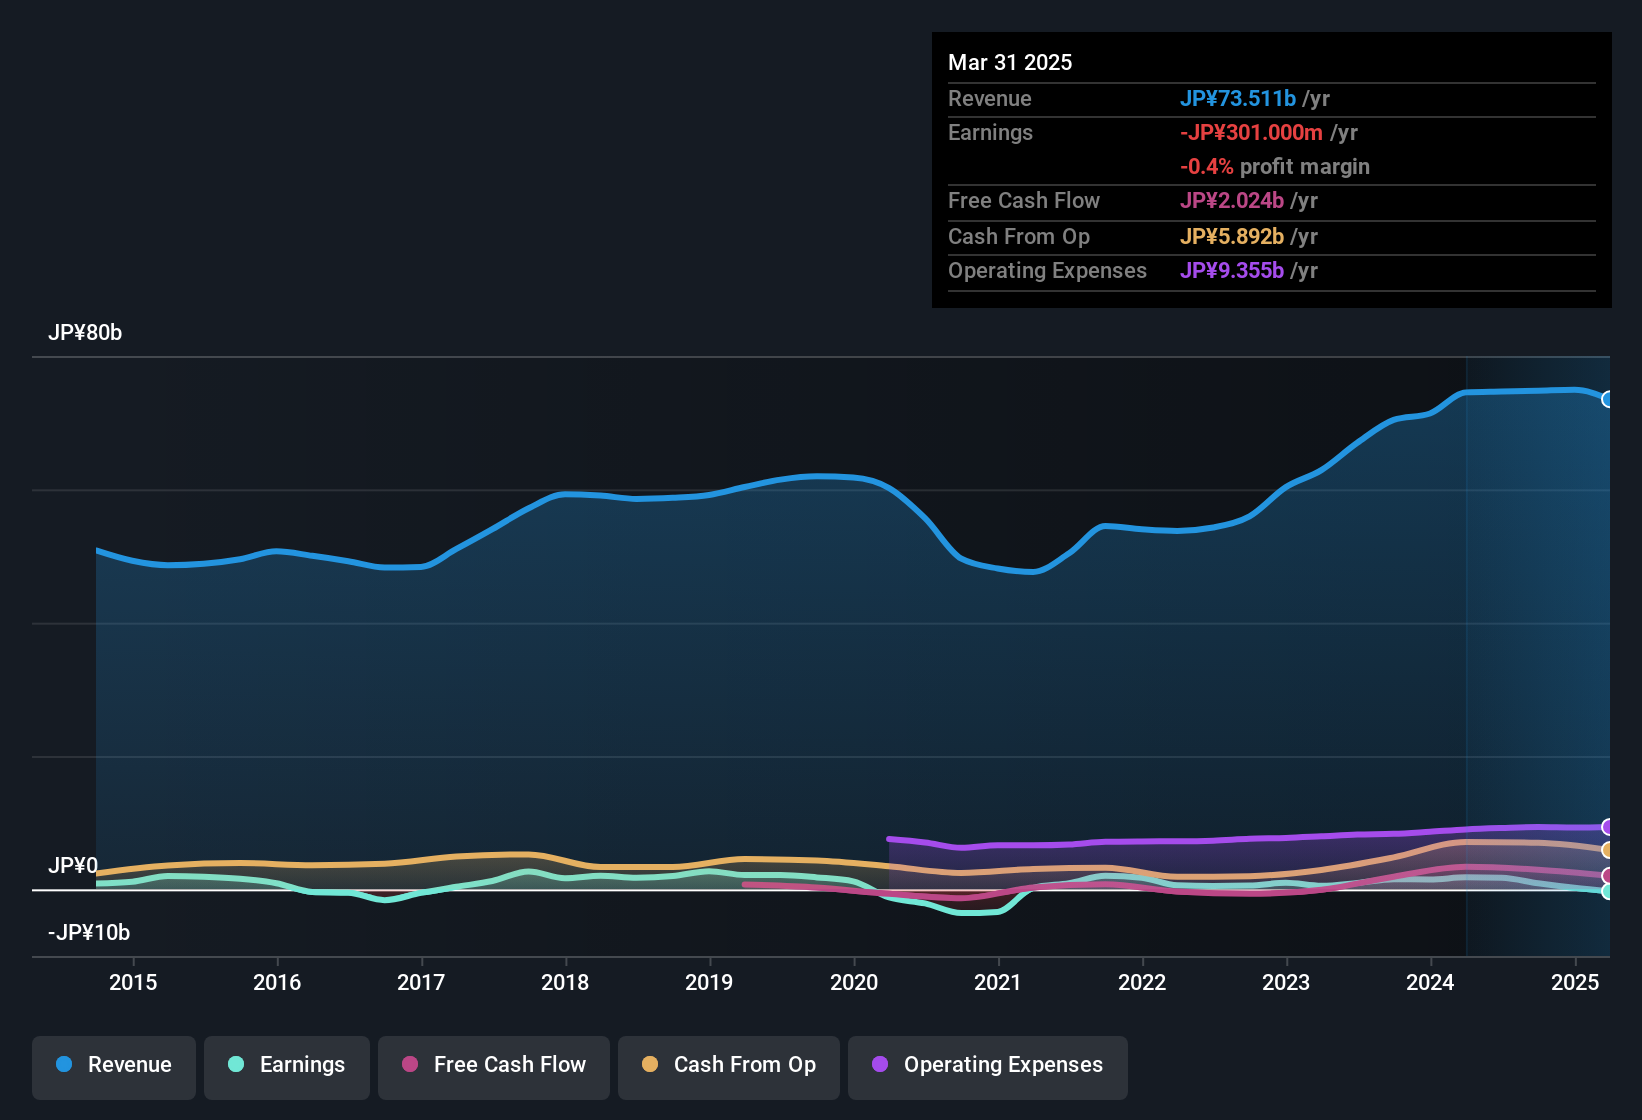This screenshot has height=1120, width=1642.
Task: Select the 2015 x-axis label
Action: [133, 982]
